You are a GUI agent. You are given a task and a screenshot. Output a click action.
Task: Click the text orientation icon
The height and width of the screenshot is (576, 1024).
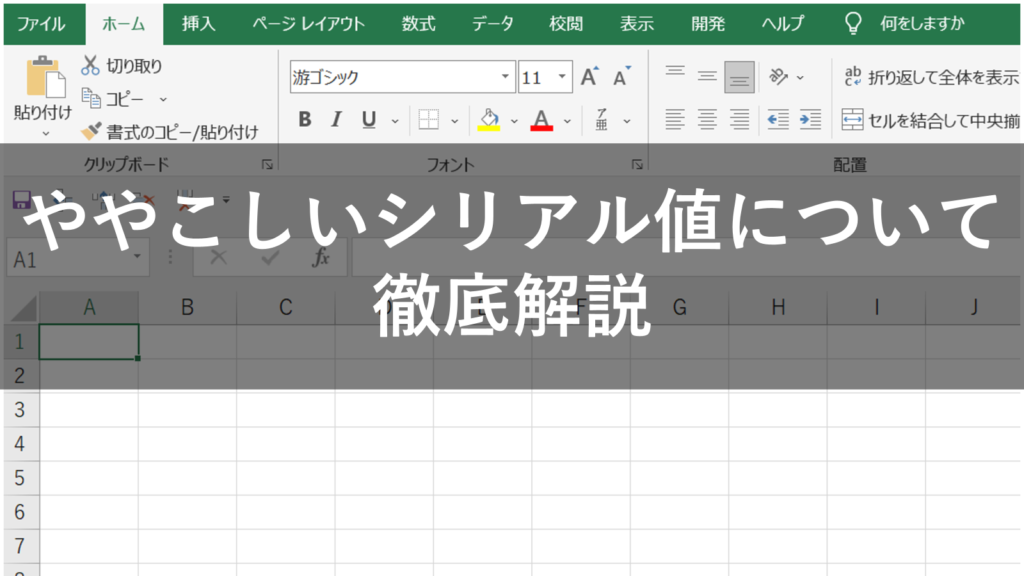tap(778, 76)
